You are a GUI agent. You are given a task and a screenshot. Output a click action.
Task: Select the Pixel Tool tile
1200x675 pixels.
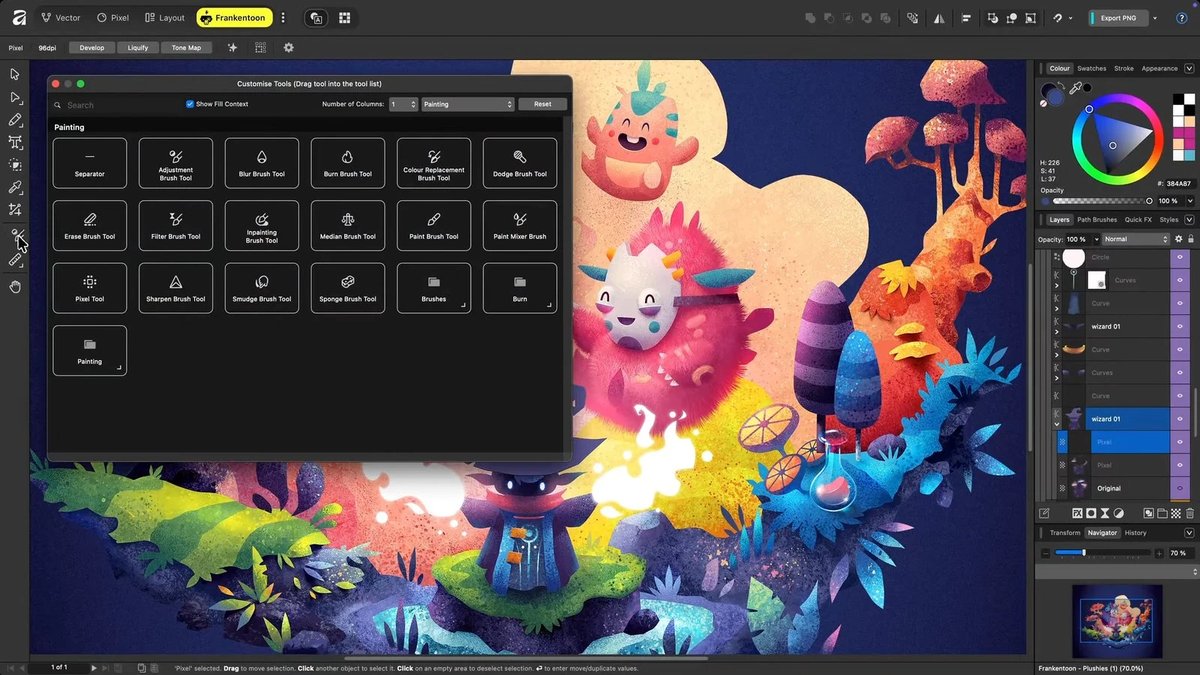click(x=90, y=288)
